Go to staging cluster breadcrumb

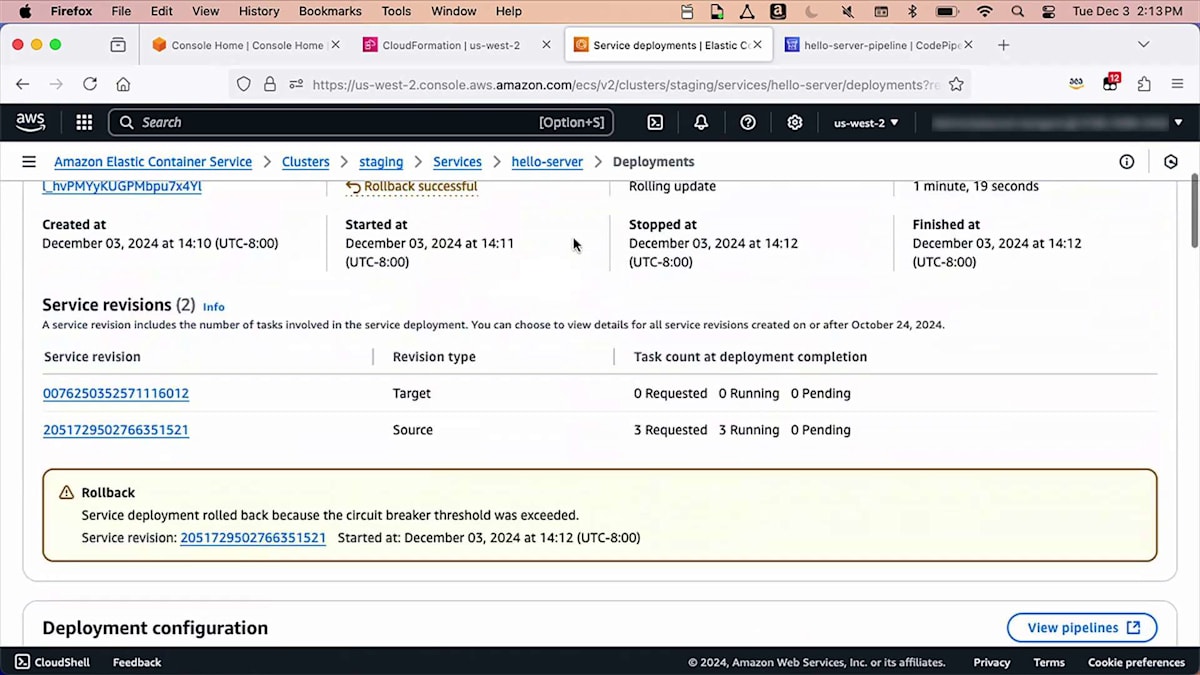point(381,161)
